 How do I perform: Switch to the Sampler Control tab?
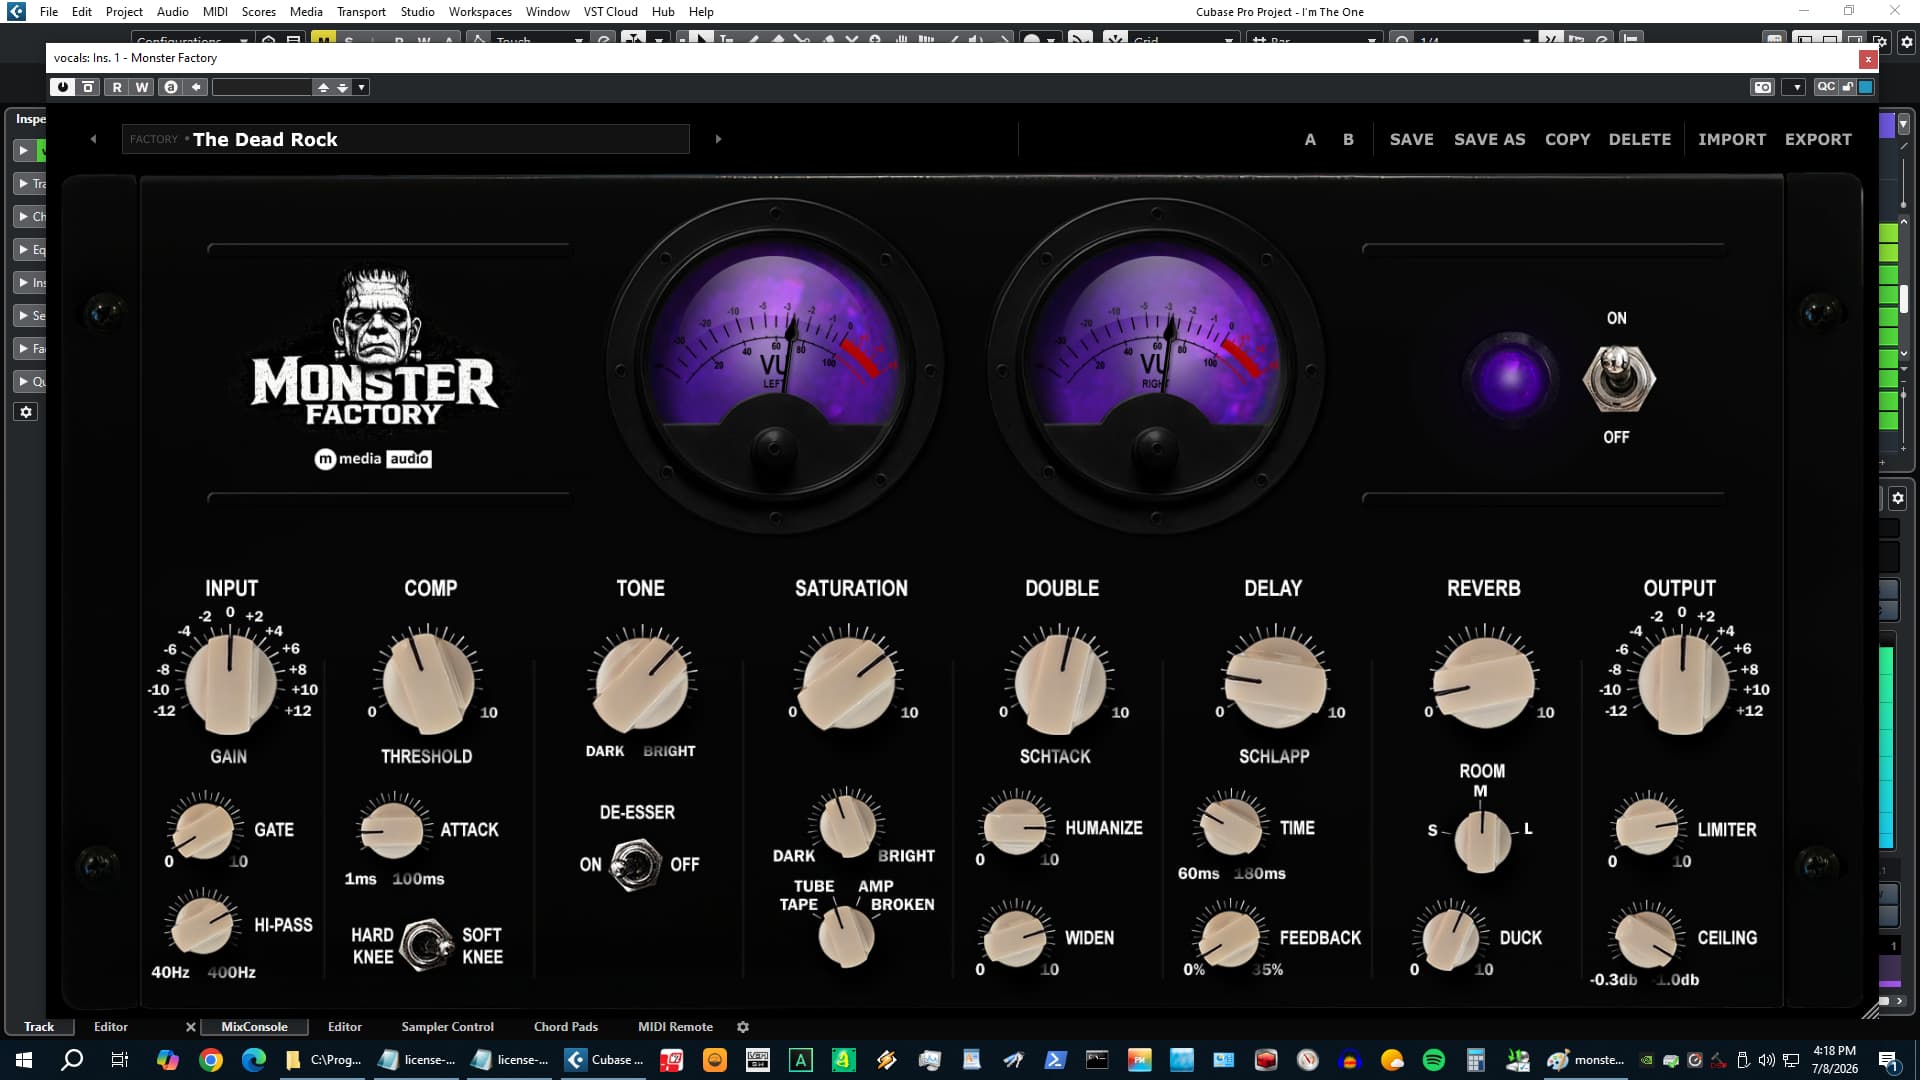(447, 1026)
